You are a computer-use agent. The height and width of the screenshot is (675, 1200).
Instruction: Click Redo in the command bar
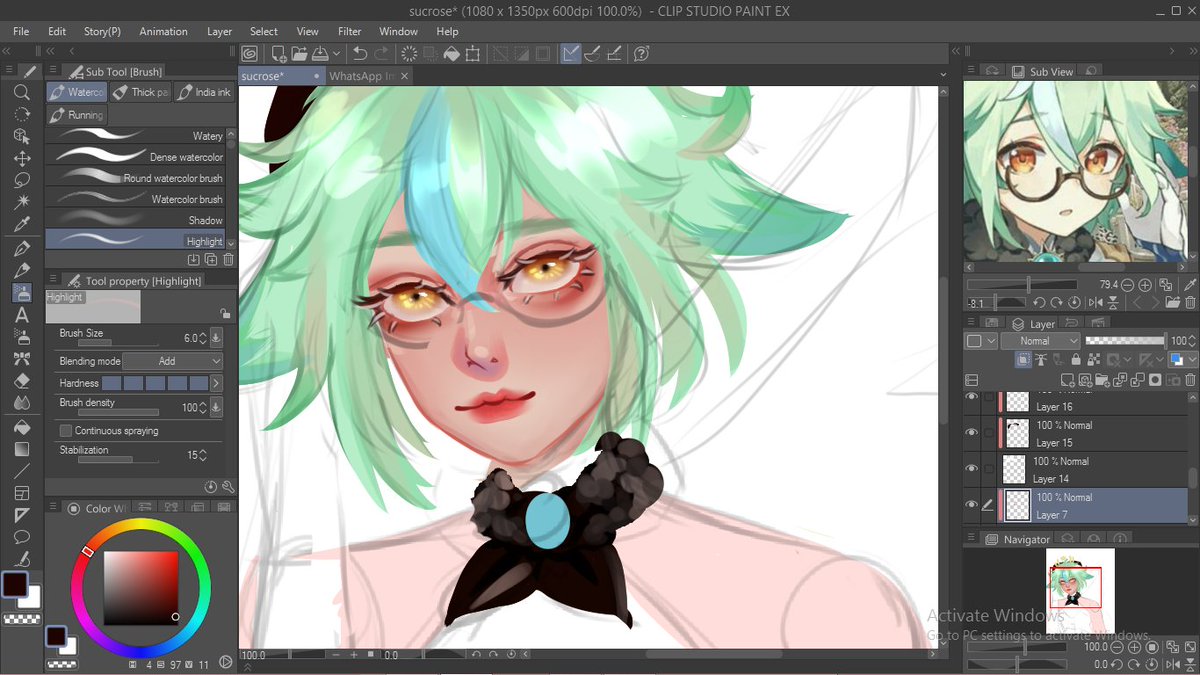[x=381, y=53]
